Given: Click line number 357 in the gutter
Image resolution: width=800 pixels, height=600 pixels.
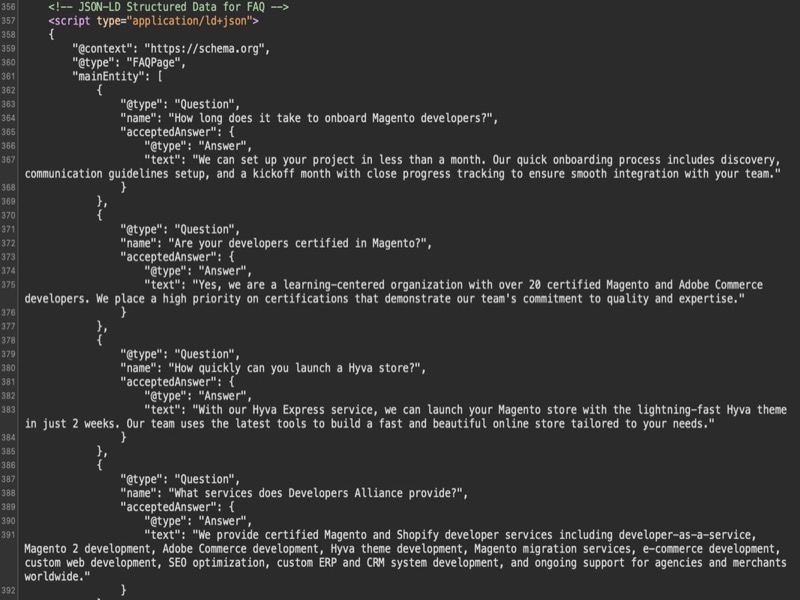Looking at the screenshot, I should coord(8,20).
